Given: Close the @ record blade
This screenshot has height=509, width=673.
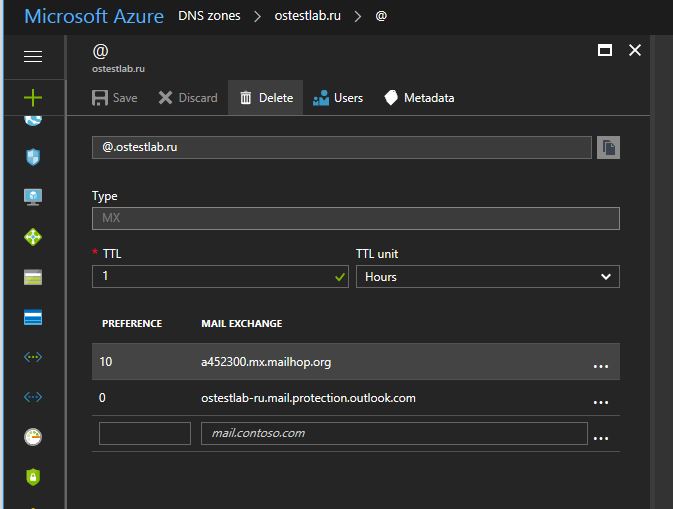Looking at the screenshot, I should [x=635, y=50].
